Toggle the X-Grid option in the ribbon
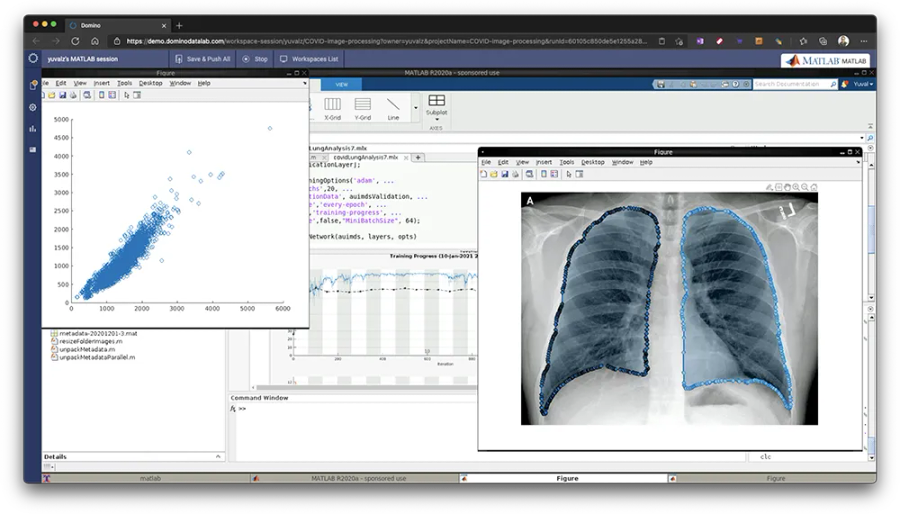Image resolution: width=900 pixels, height=514 pixels. 333,108
